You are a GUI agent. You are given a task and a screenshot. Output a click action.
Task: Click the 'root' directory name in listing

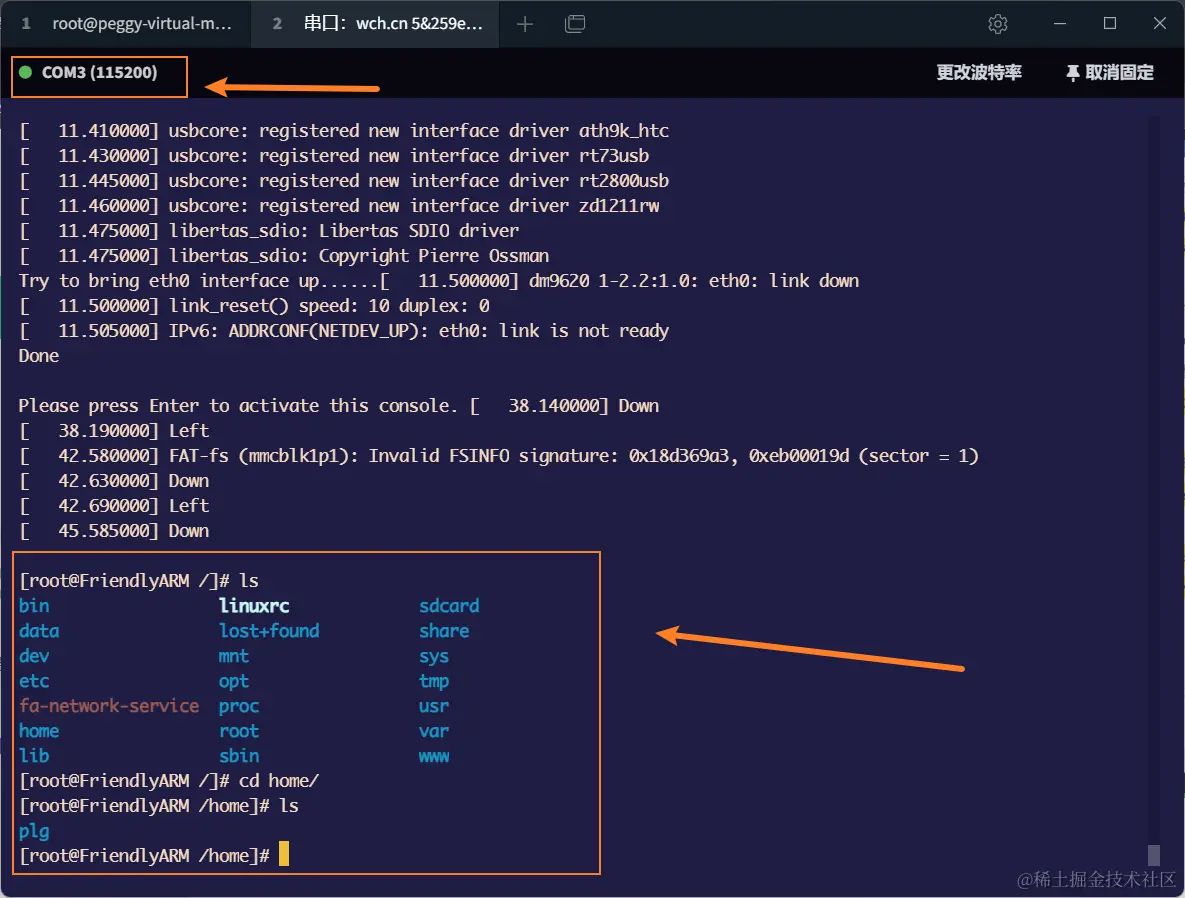pyautogui.click(x=239, y=730)
